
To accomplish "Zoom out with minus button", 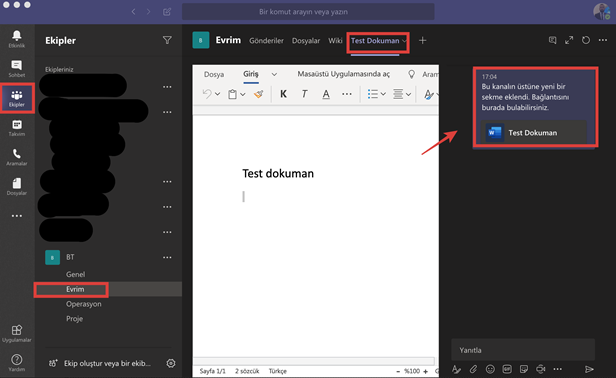I will pos(398,371).
